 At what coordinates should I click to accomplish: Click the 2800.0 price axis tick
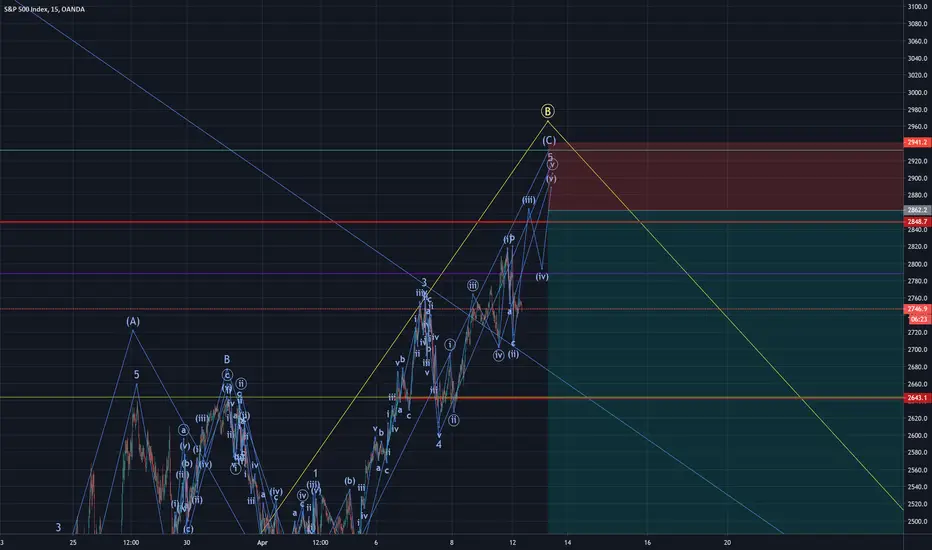click(x=918, y=265)
